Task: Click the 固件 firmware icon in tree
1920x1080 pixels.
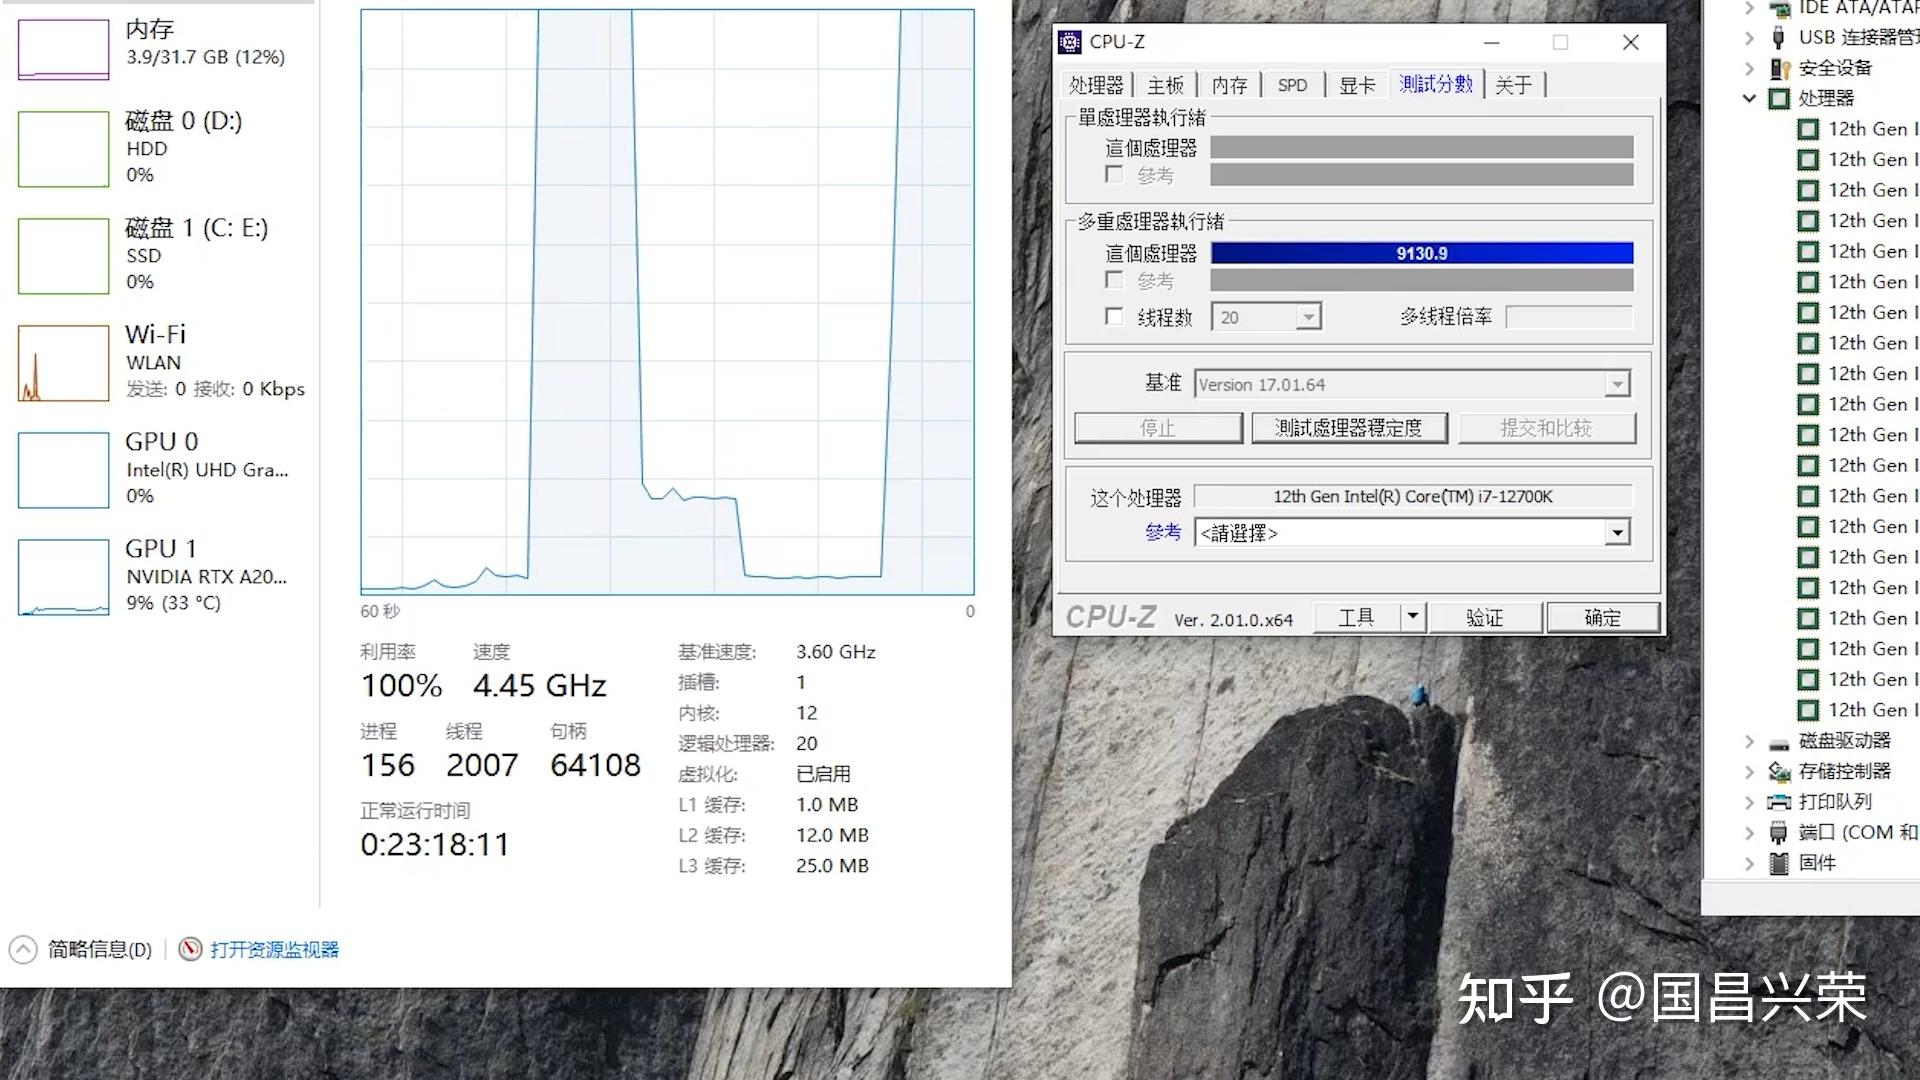Action: click(1779, 863)
